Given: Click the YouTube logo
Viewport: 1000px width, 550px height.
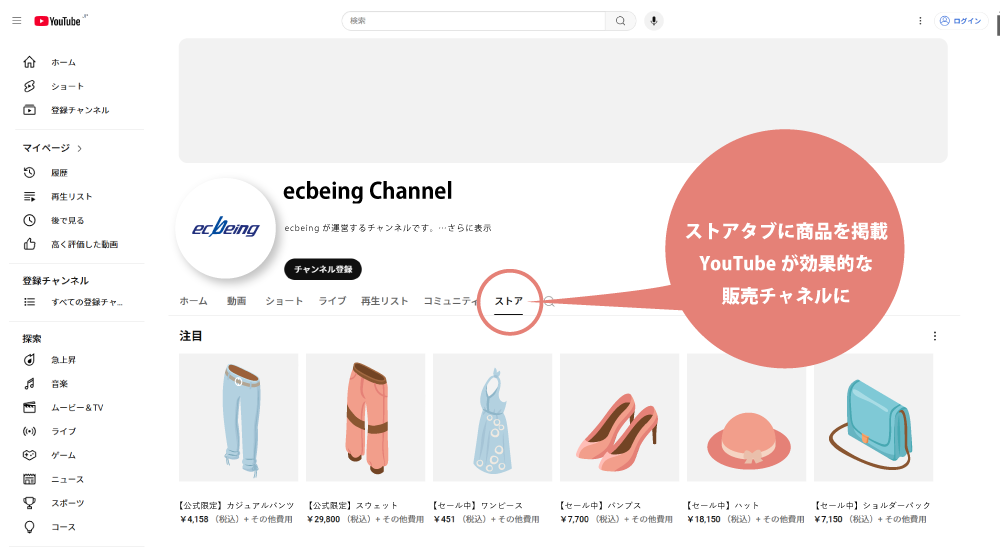Looking at the screenshot, I should [60, 20].
